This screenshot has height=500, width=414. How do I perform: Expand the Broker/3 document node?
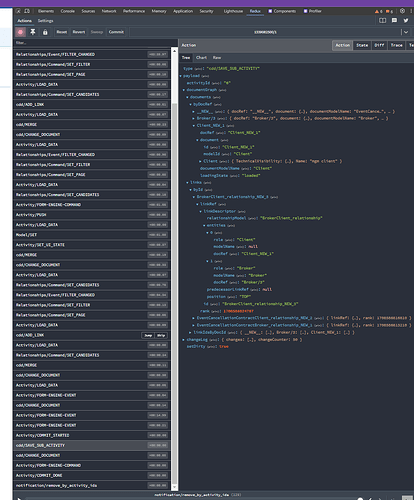(194, 118)
